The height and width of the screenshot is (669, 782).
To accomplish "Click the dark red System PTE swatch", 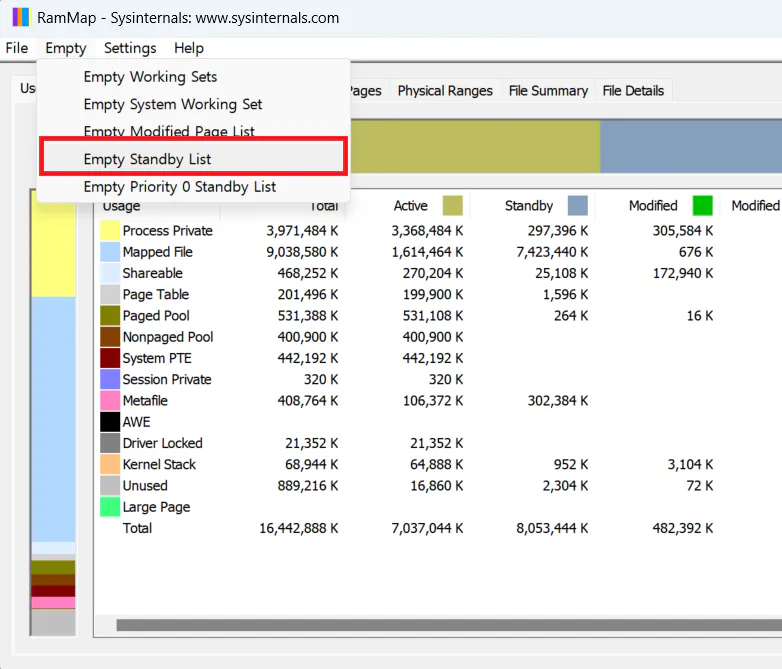I will [x=110, y=358].
